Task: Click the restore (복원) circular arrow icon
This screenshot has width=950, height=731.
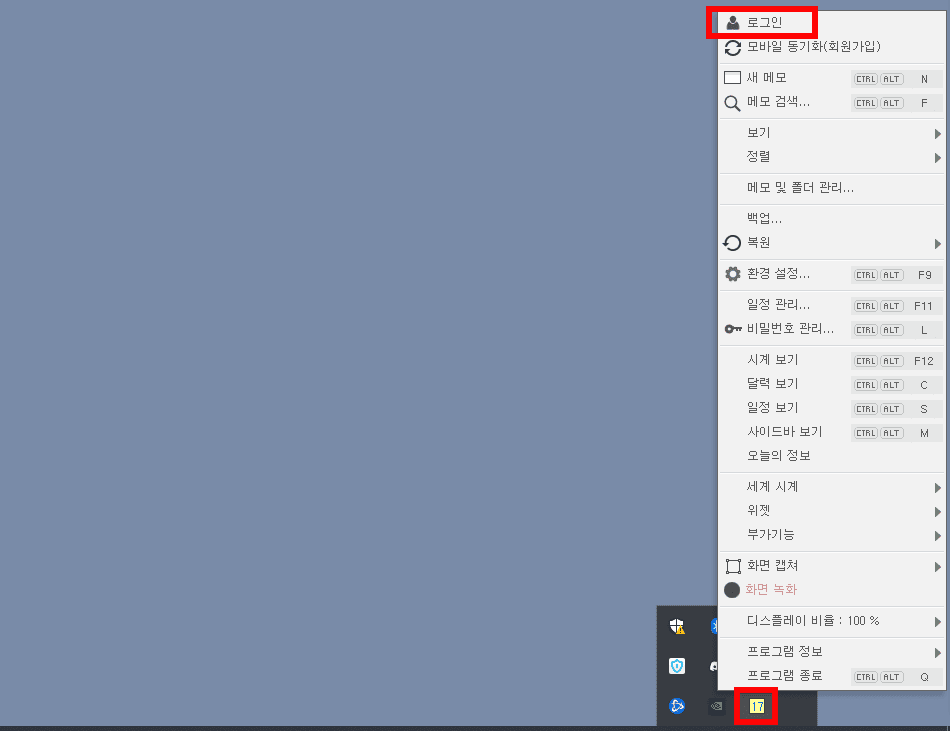Action: click(x=733, y=242)
